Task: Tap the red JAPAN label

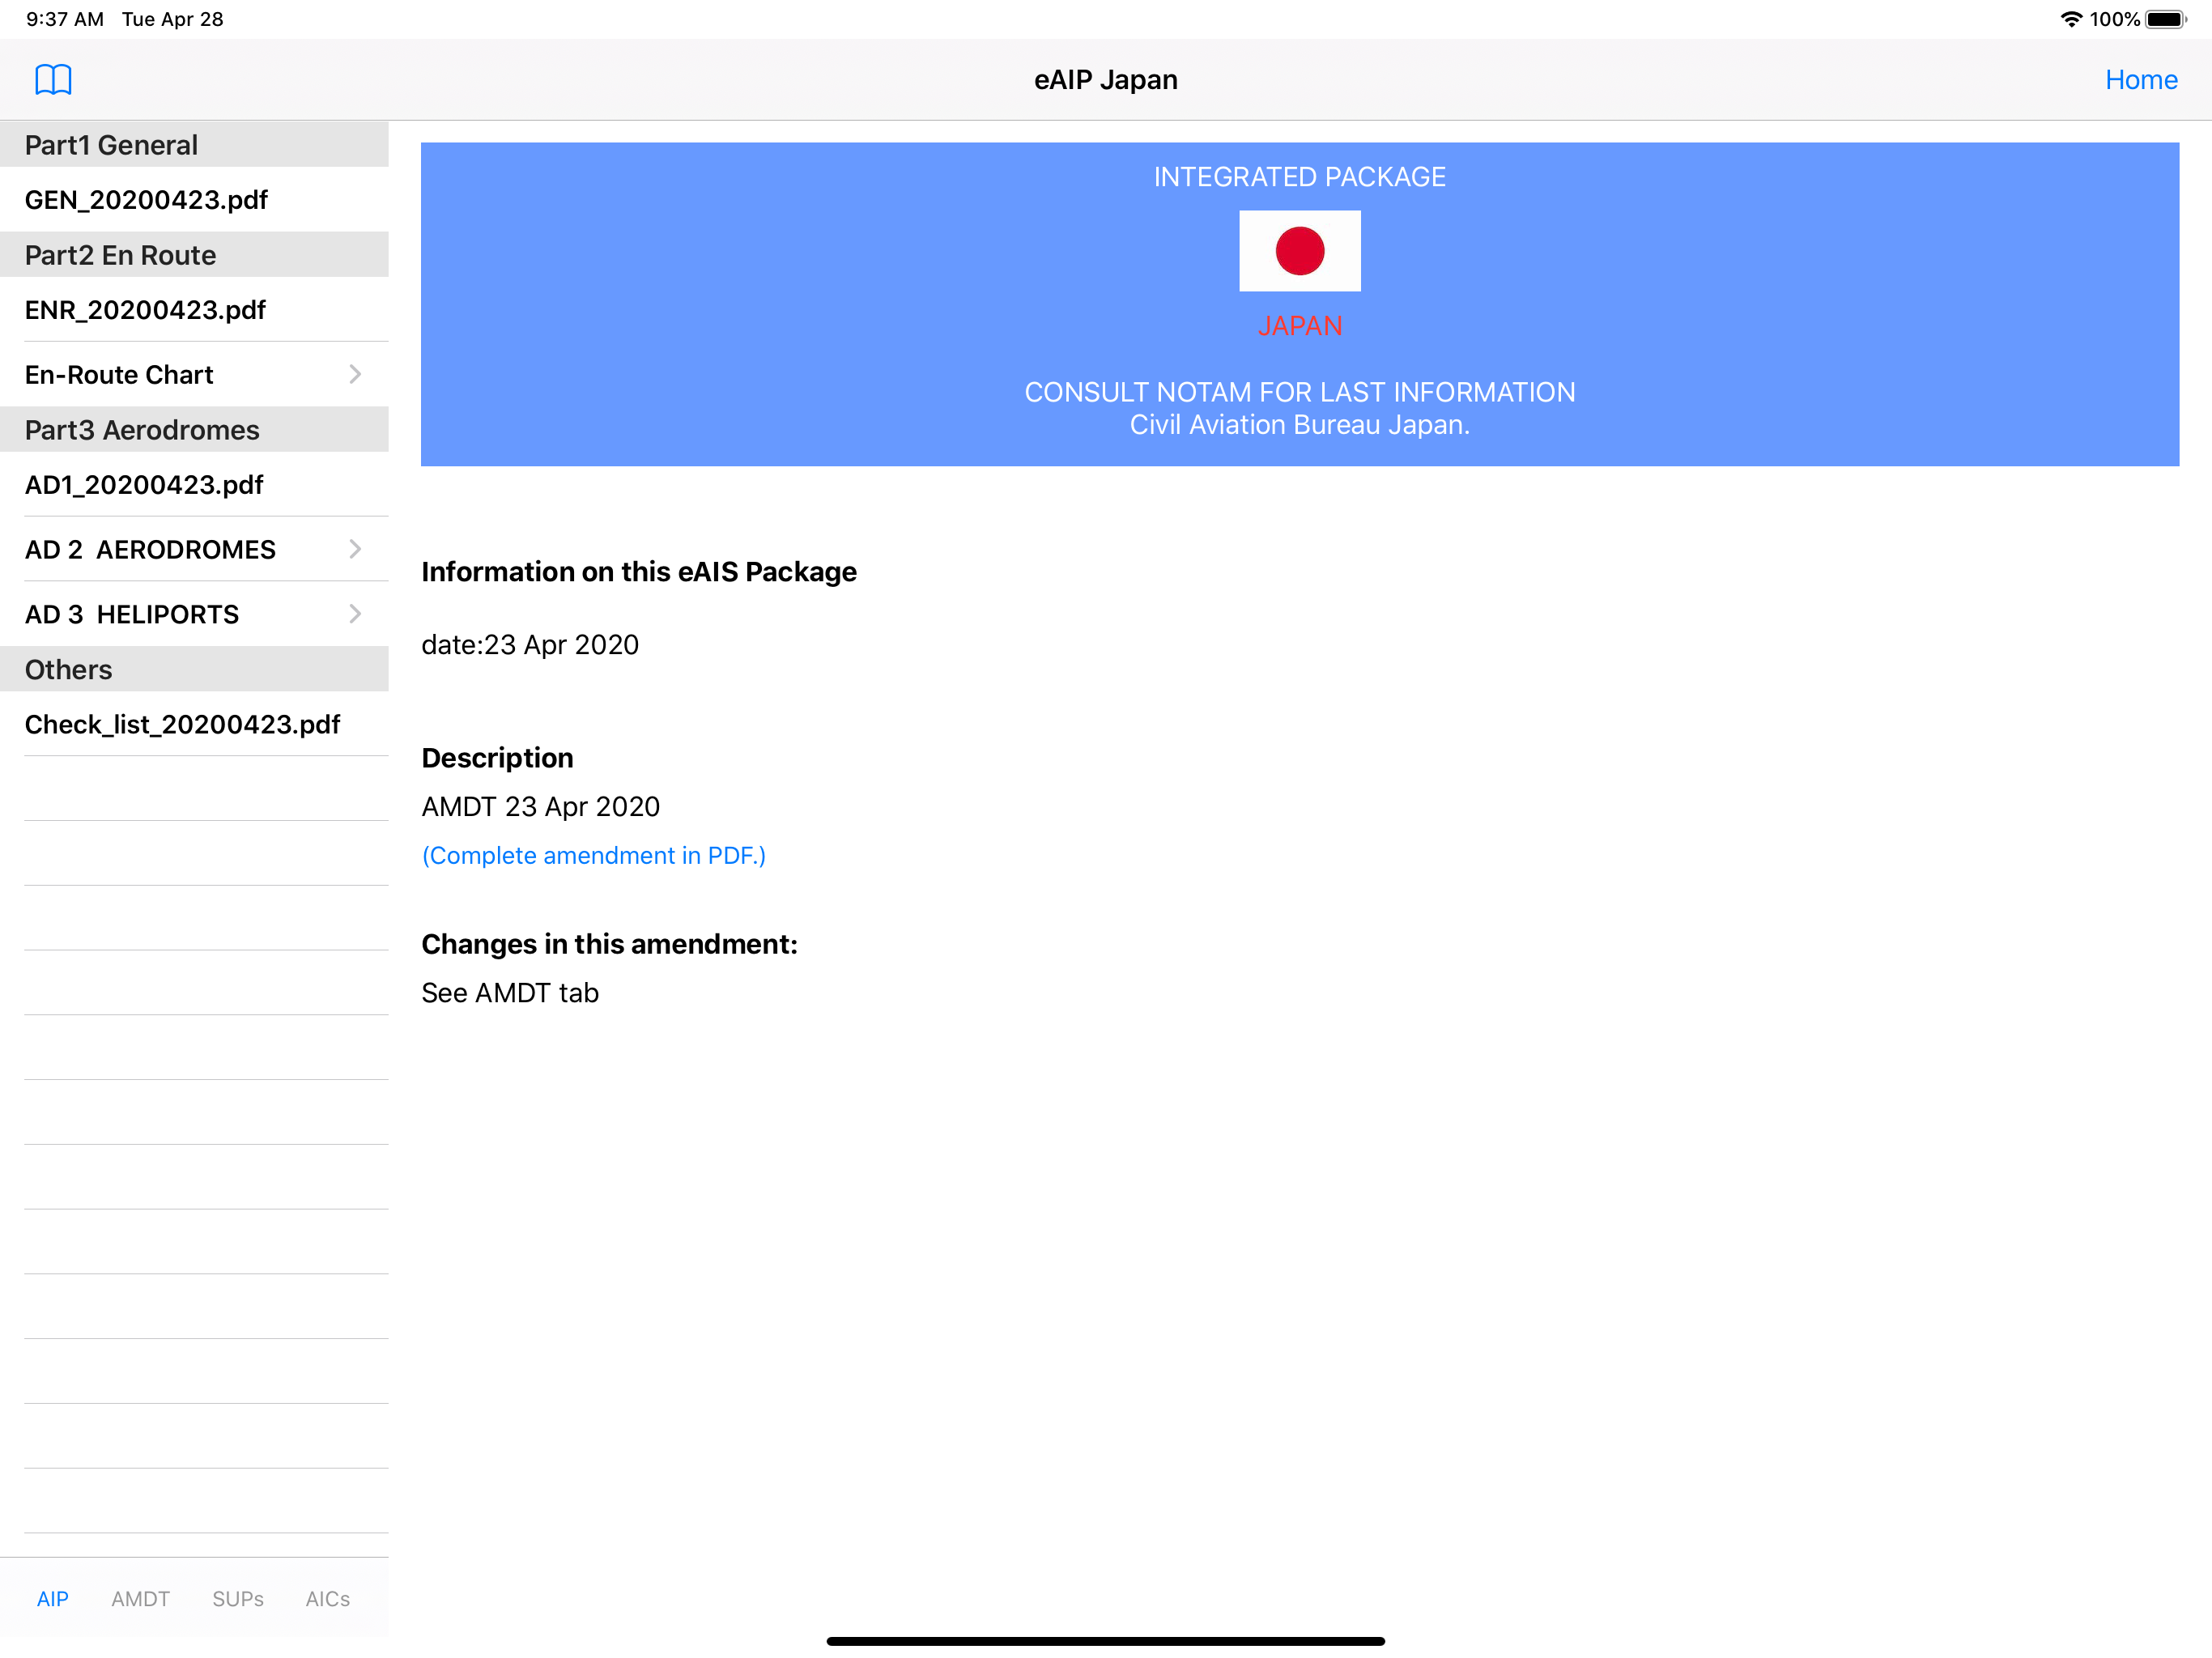Action: click(x=1300, y=326)
